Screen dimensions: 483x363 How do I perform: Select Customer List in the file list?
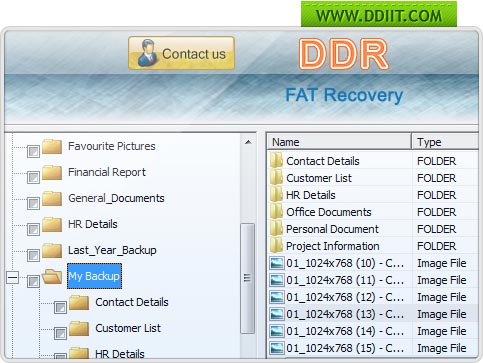(x=319, y=178)
